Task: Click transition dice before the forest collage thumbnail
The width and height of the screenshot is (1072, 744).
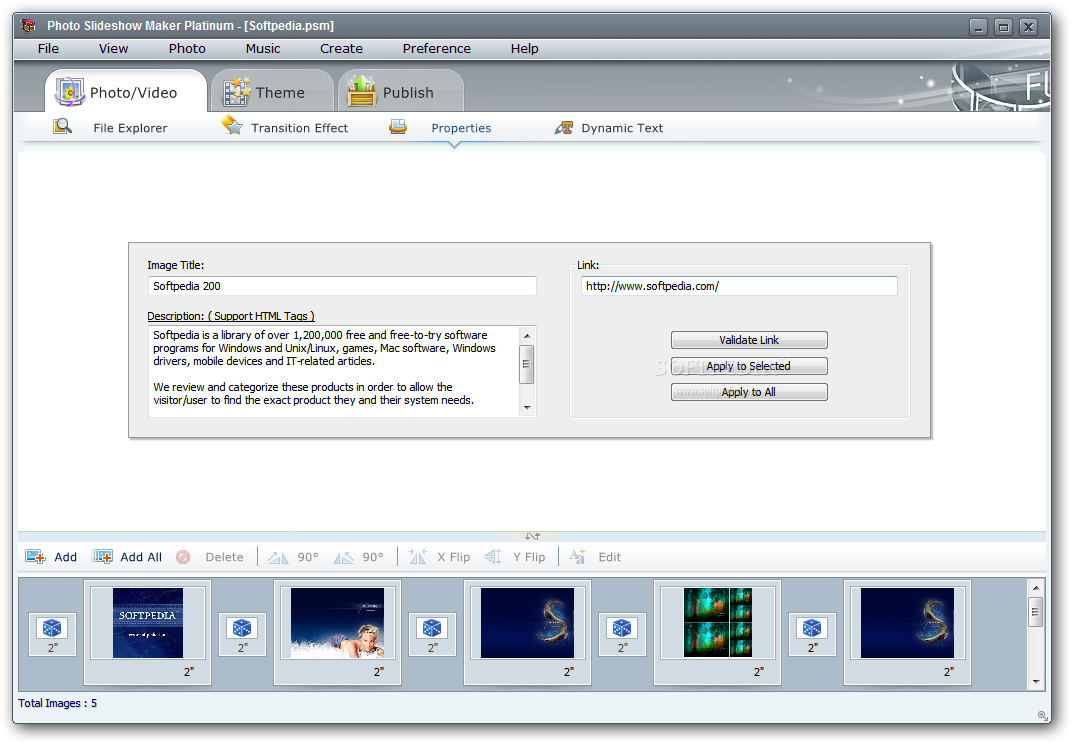Action: (x=622, y=628)
